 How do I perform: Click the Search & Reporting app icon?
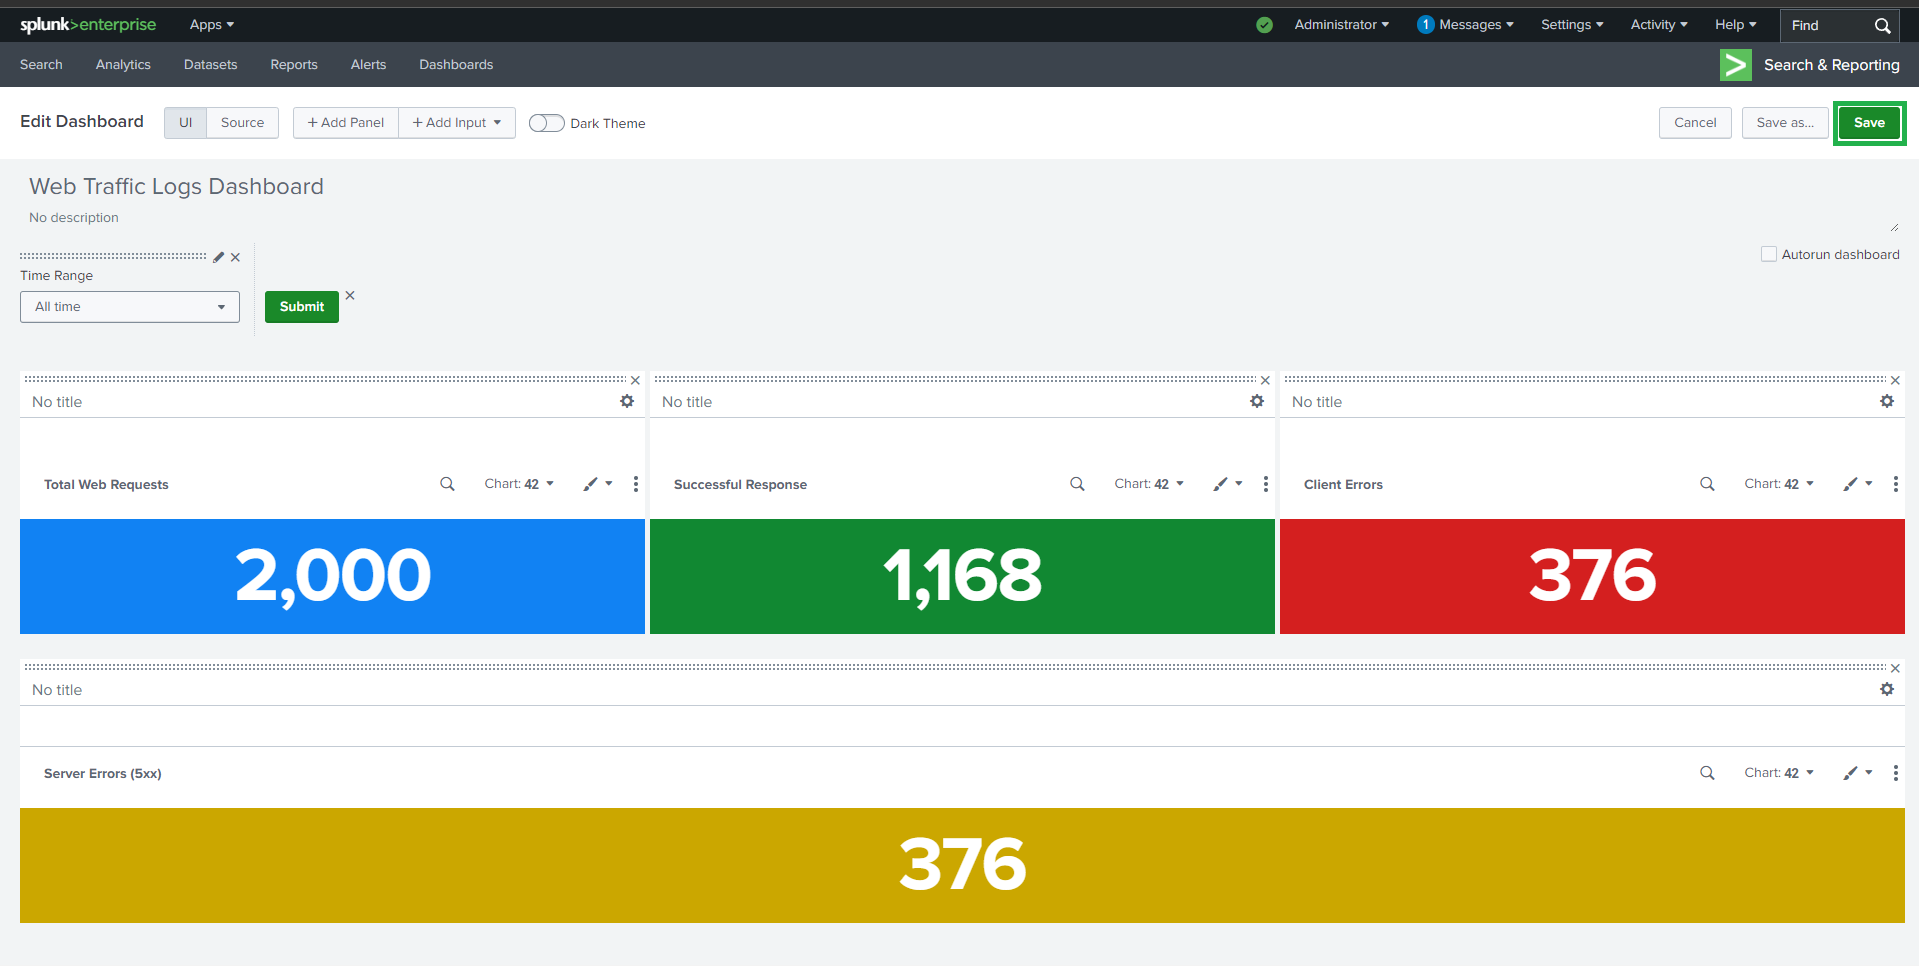[1735, 65]
